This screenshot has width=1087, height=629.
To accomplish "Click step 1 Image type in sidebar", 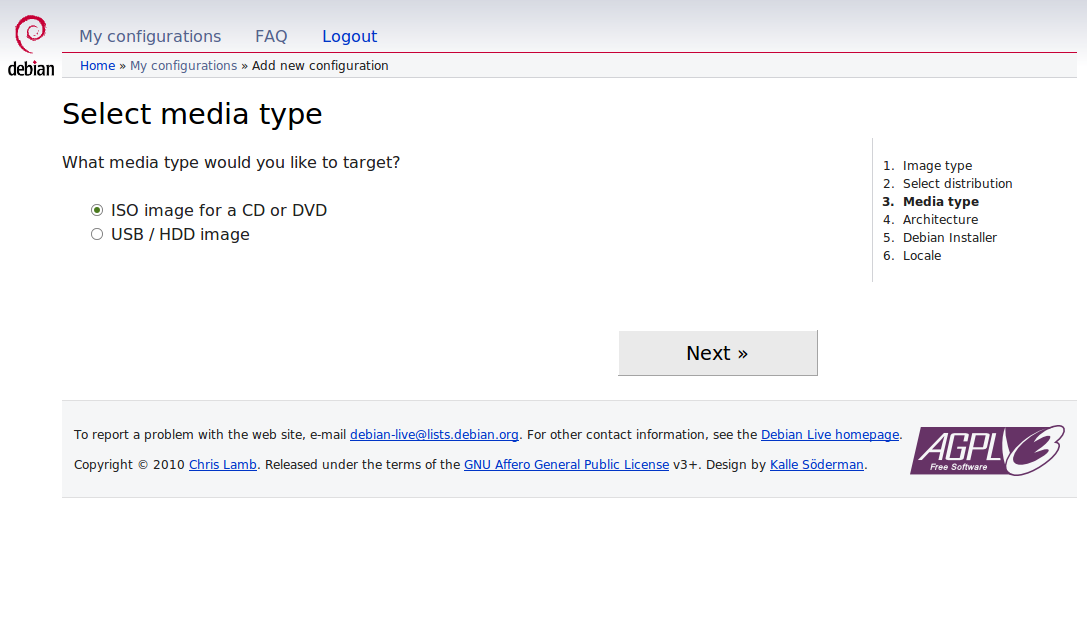I will pos(937,166).
